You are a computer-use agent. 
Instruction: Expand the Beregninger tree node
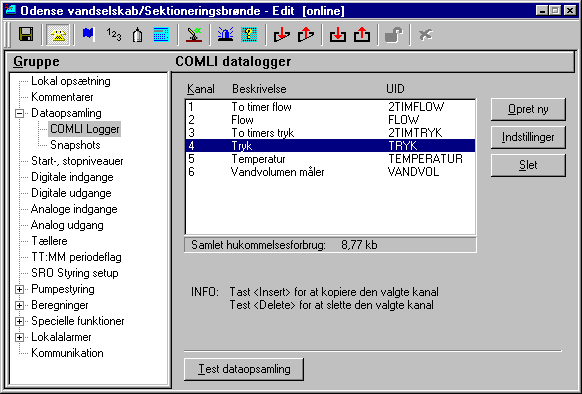pos(20,305)
